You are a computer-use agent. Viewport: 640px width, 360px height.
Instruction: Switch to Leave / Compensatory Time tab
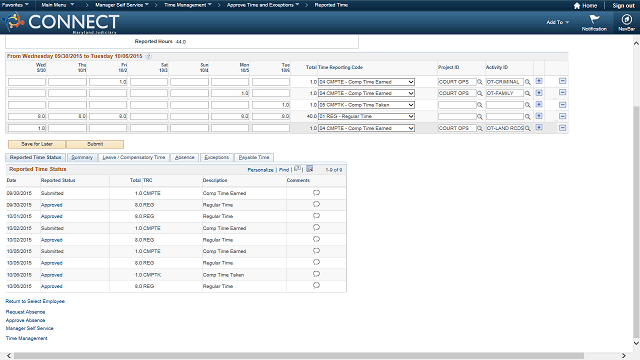133,157
